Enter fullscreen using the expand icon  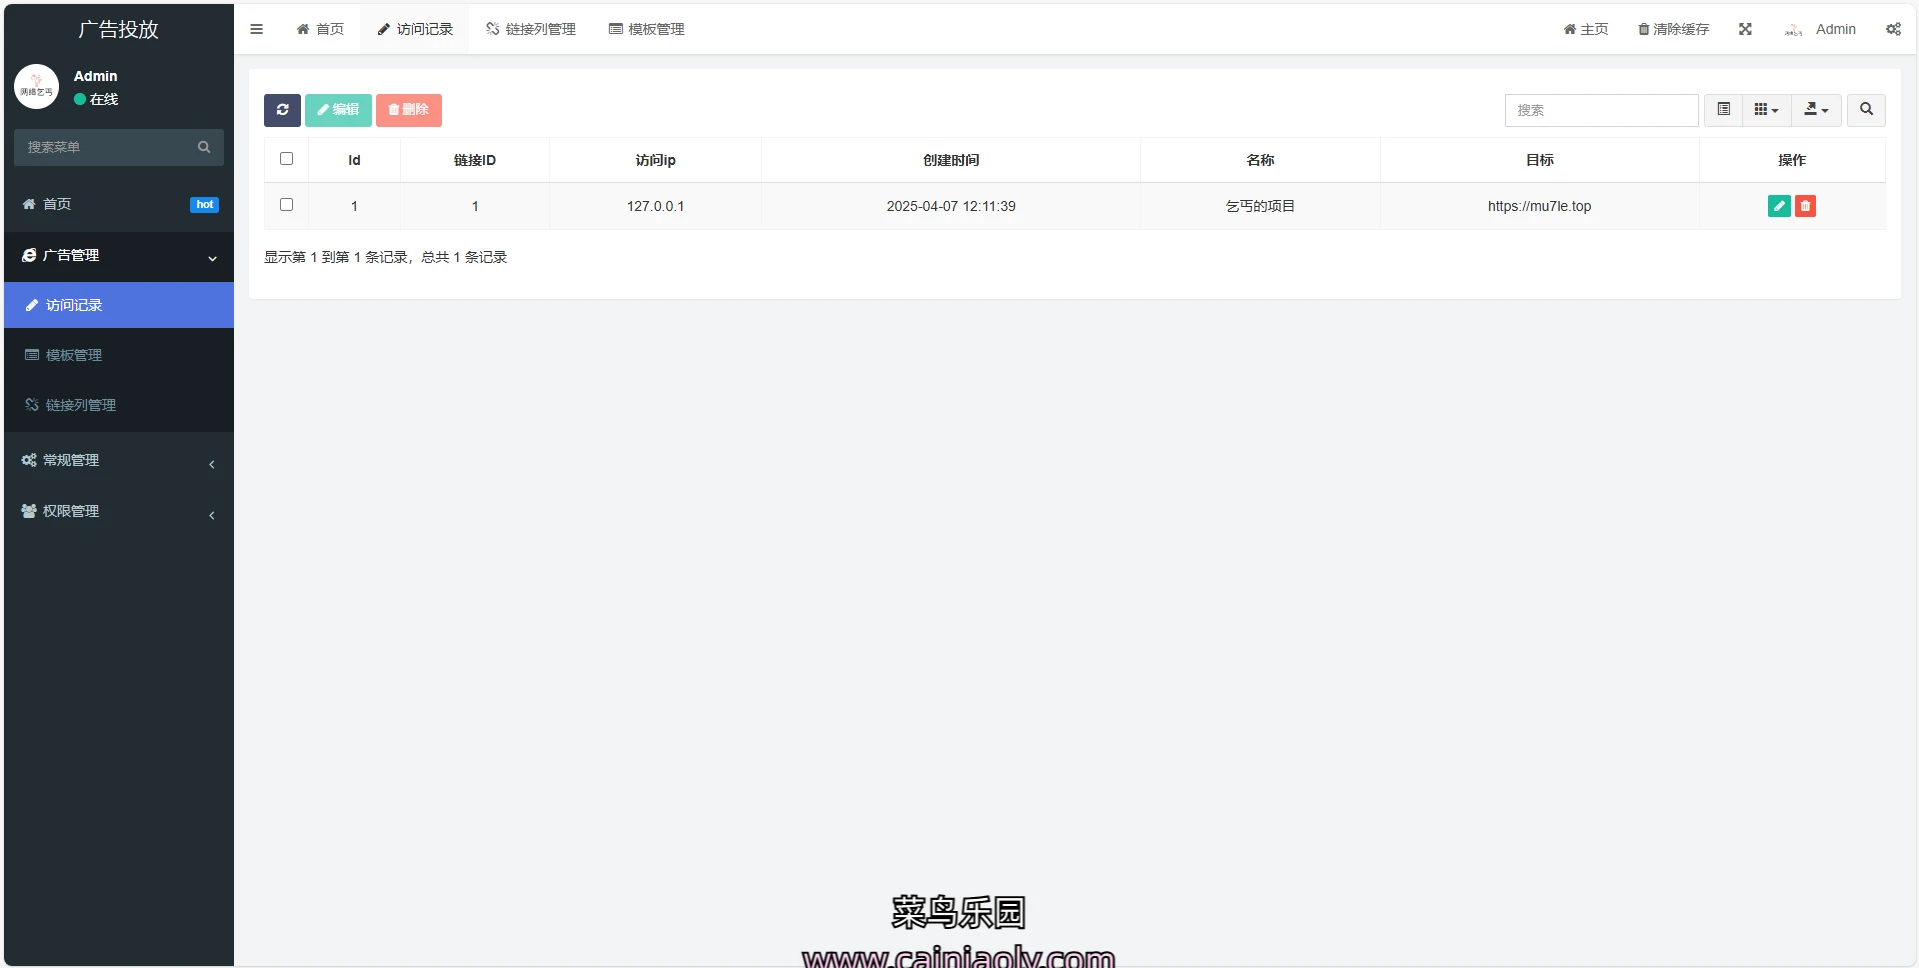[1745, 29]
